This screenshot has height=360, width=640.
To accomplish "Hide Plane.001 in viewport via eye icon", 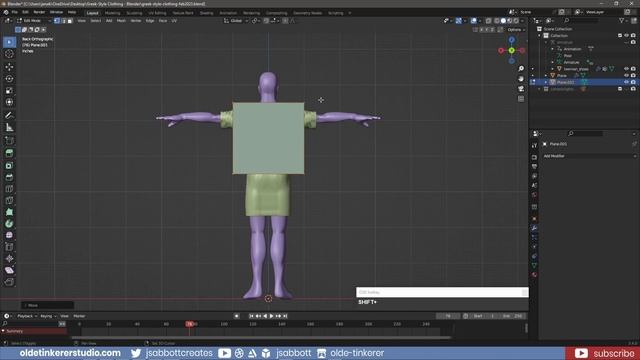I will coord(627,82).
